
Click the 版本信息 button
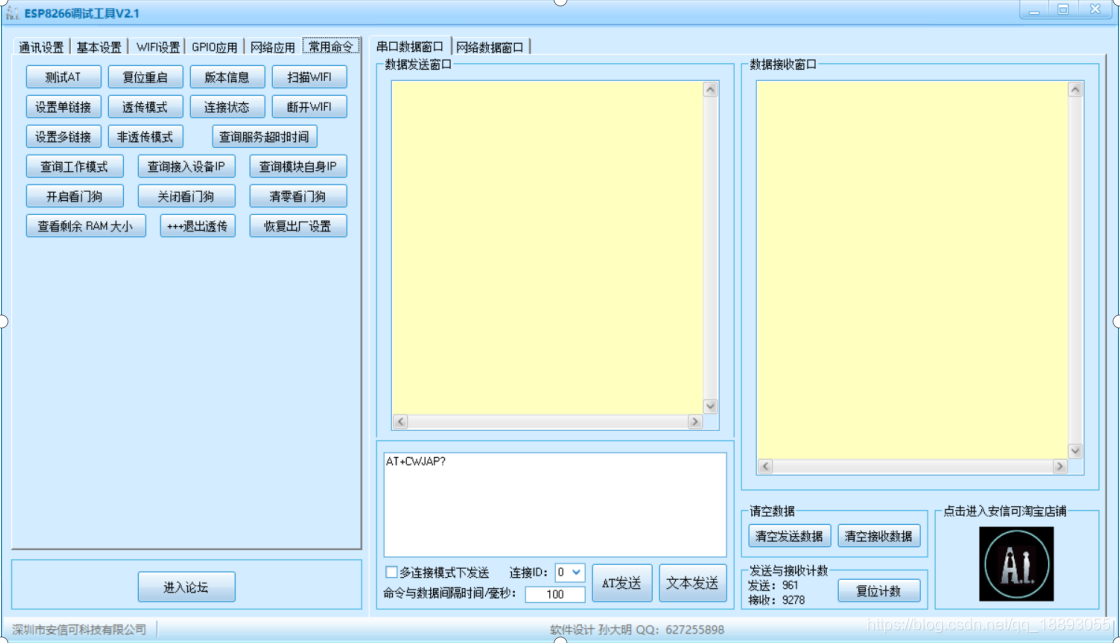227,77
